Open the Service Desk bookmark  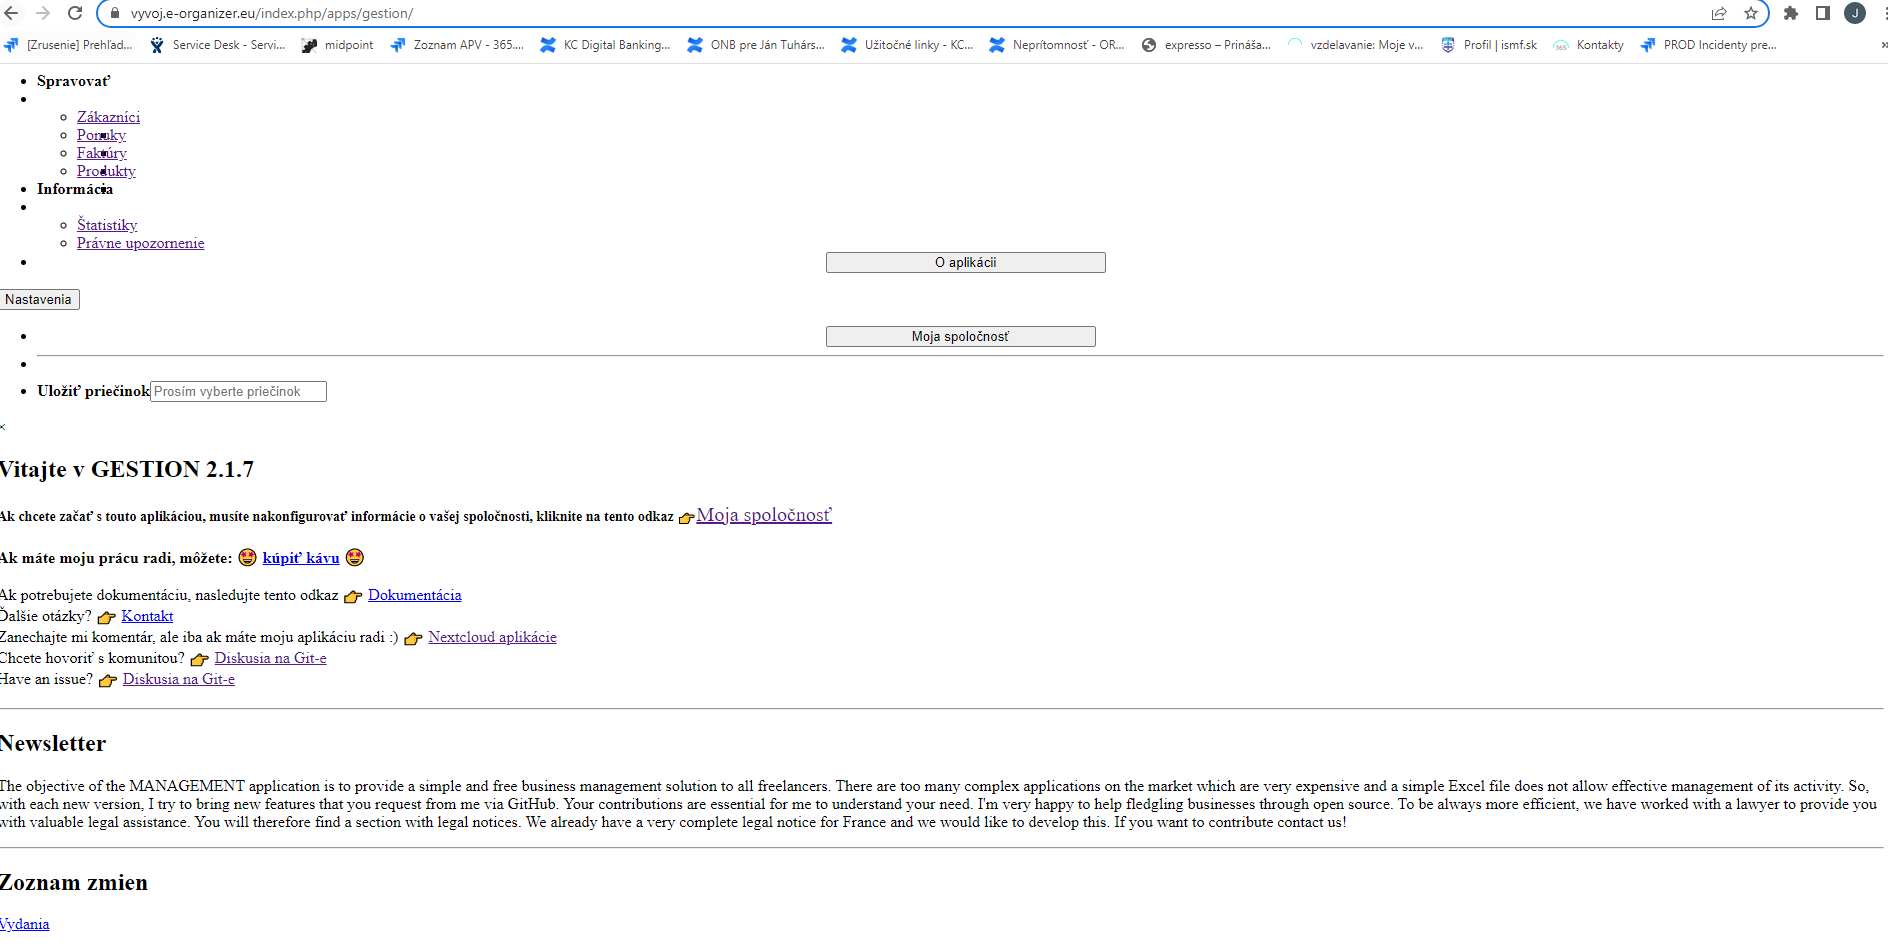[217, 45]
